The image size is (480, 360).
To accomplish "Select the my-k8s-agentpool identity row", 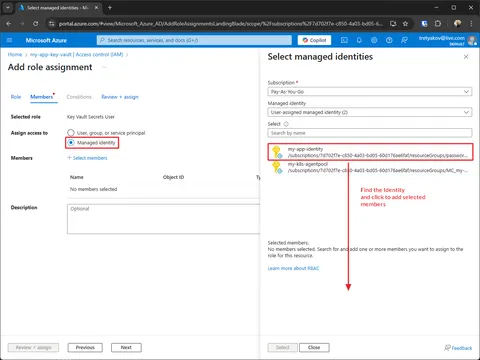I will coord(370,167).
